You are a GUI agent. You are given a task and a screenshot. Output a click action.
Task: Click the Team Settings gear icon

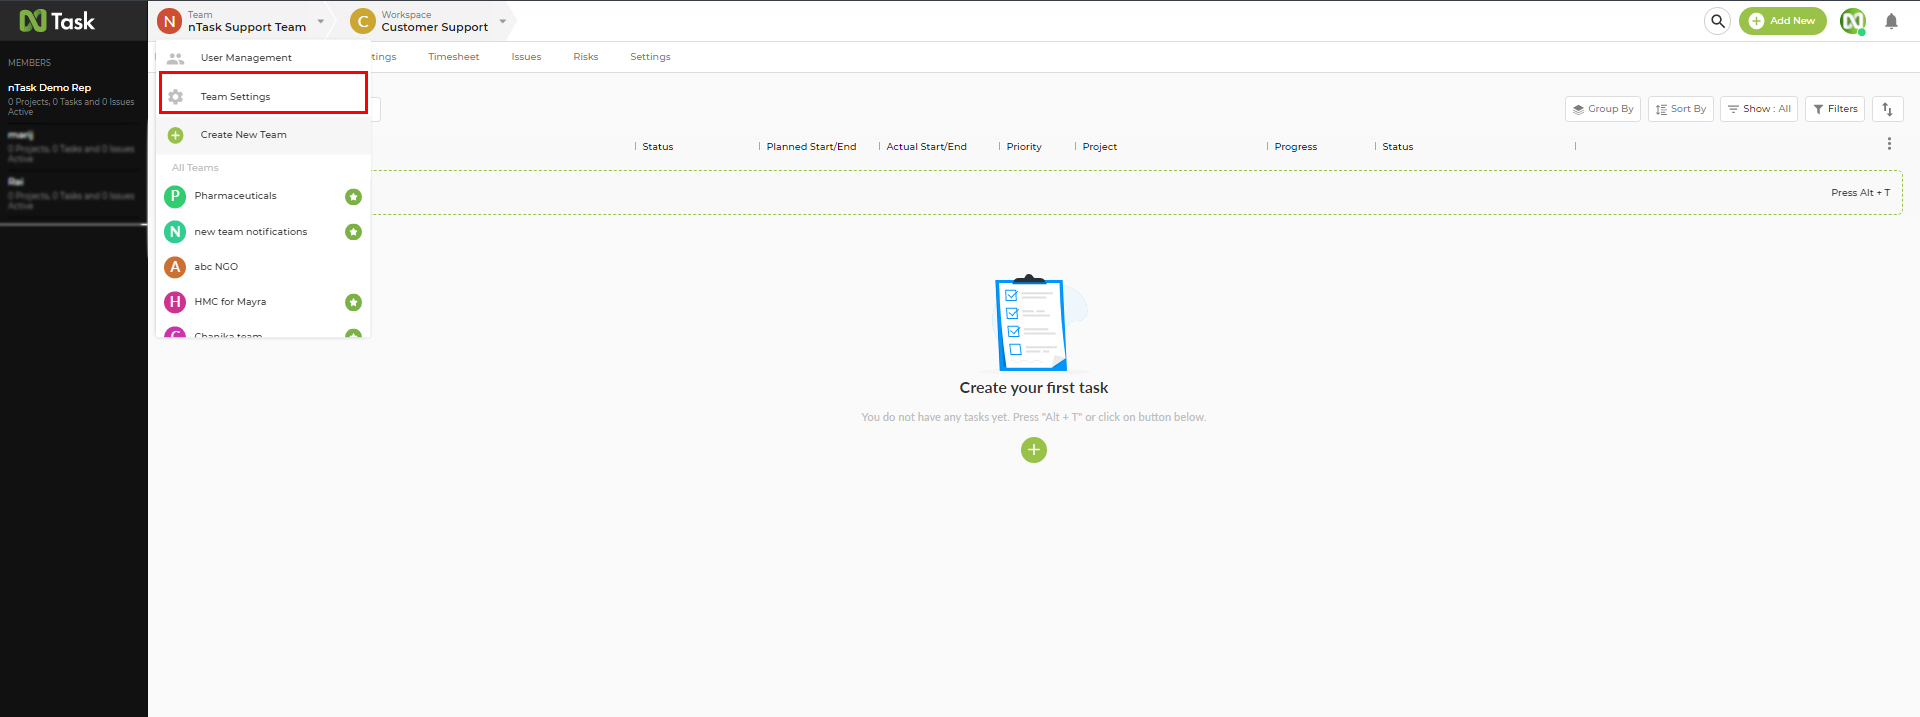(175, 97)
